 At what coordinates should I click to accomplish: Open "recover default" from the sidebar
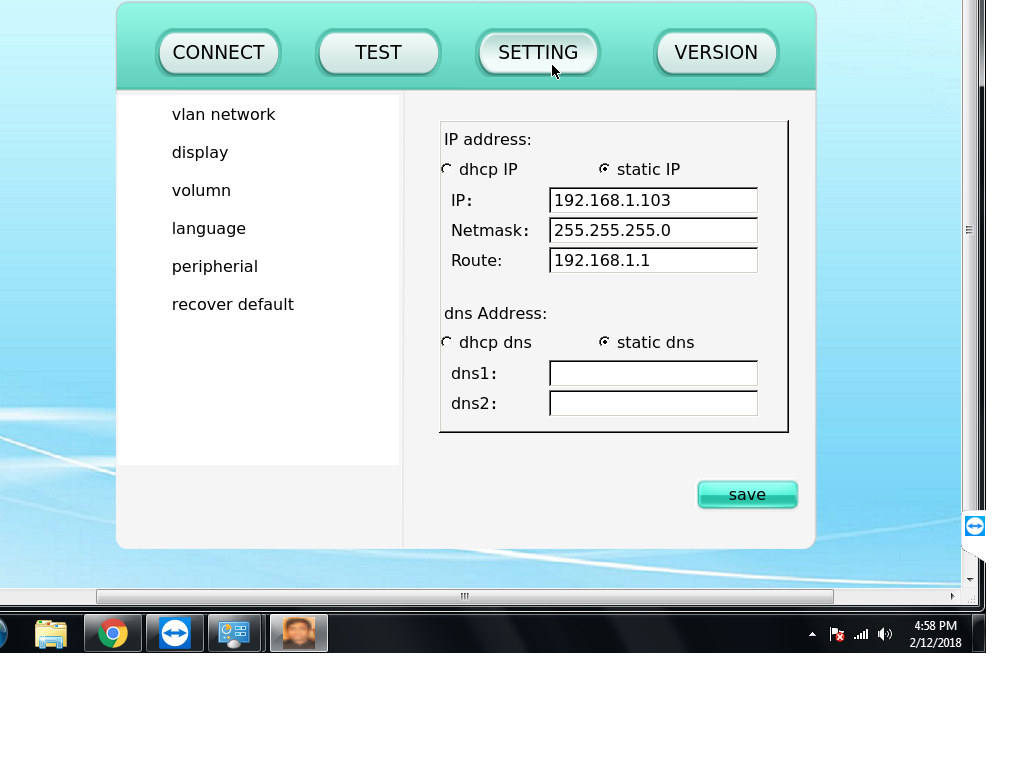pyautogui.click(x=233, y=304)
